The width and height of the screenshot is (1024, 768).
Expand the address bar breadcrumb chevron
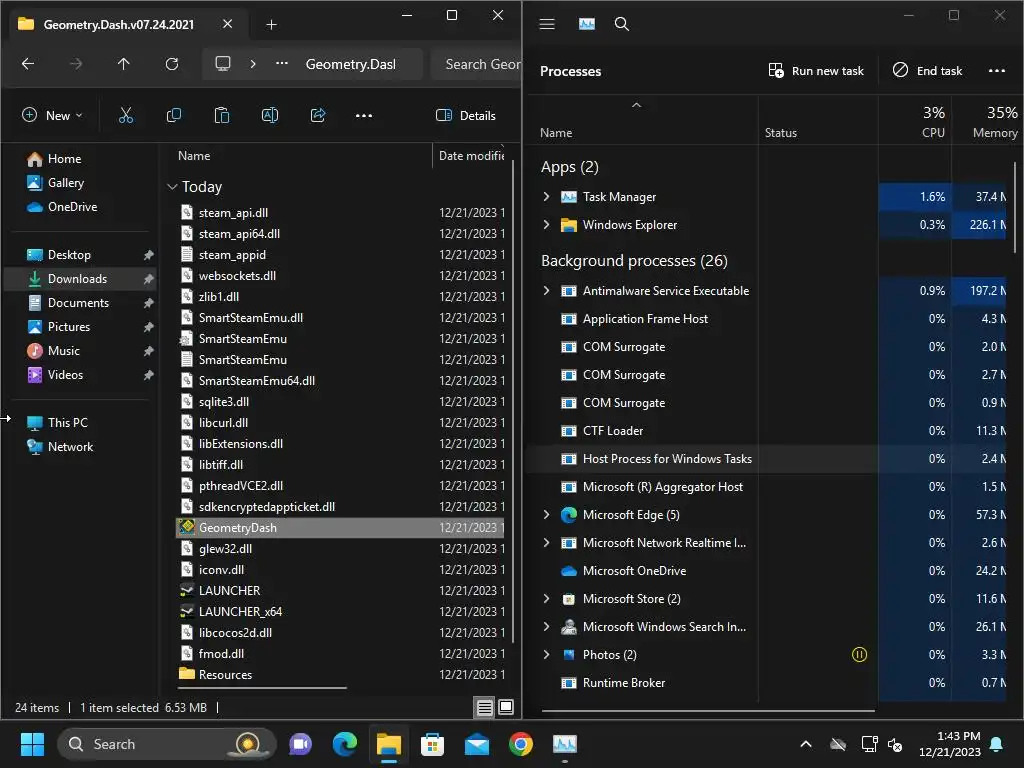253,64
